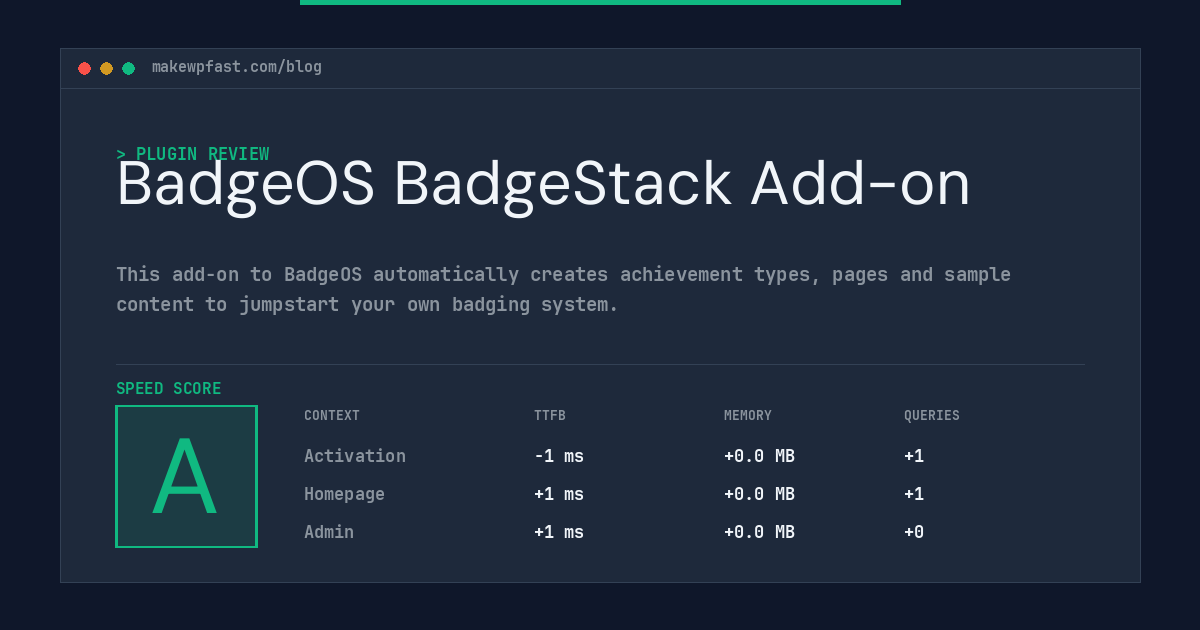Click the green window dot
1200x630 pixels.
pos(129,68)
